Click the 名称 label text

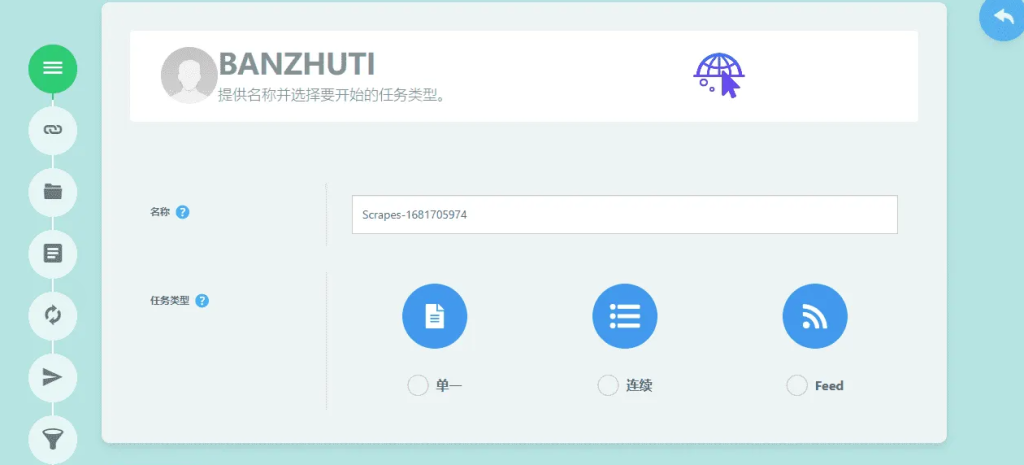pos(160,212)
